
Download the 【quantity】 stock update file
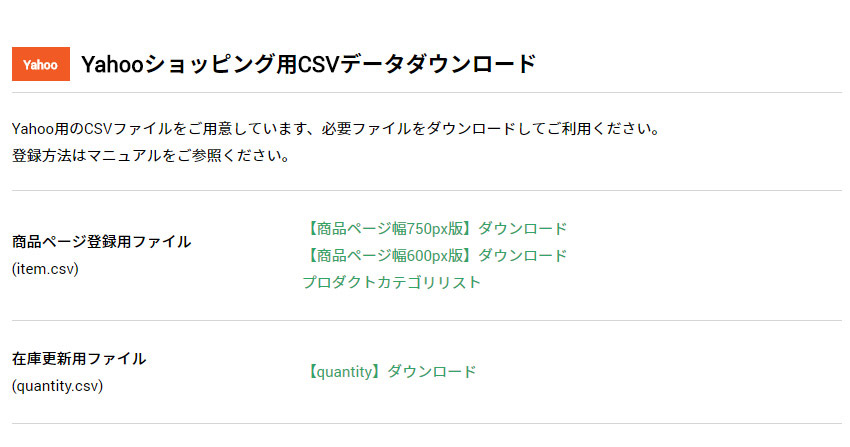pyautogui.click(x=390, y=372)
